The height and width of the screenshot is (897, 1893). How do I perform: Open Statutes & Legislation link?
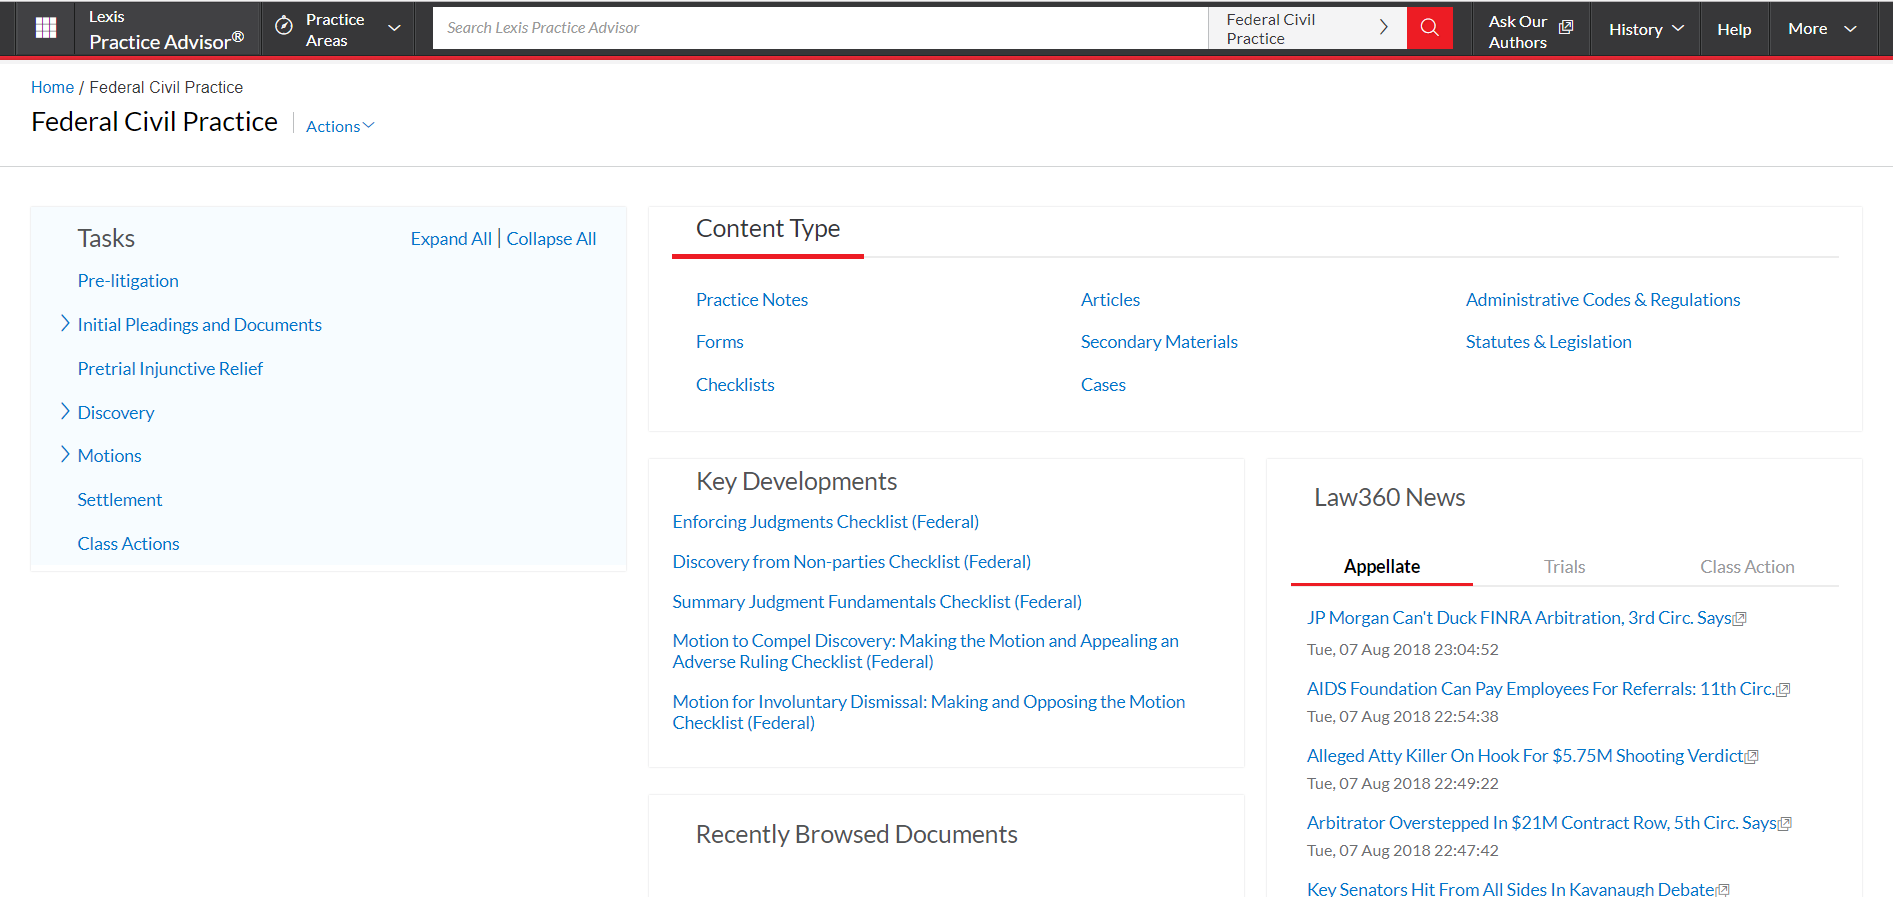pyautogui.click(x=1548, y=342)
